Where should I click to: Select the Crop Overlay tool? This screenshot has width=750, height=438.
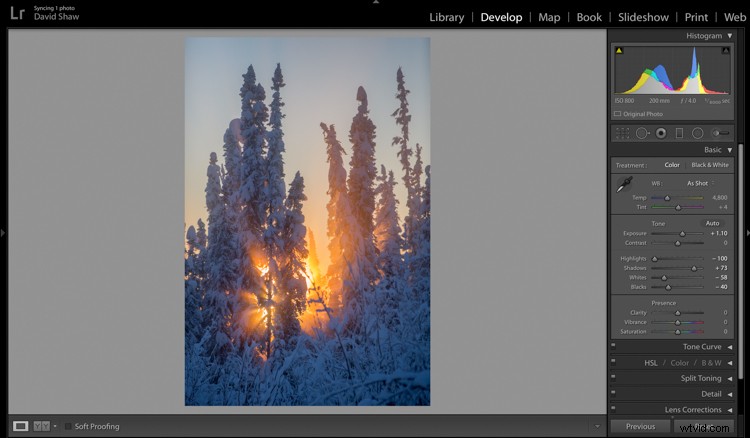pos(622,133)
